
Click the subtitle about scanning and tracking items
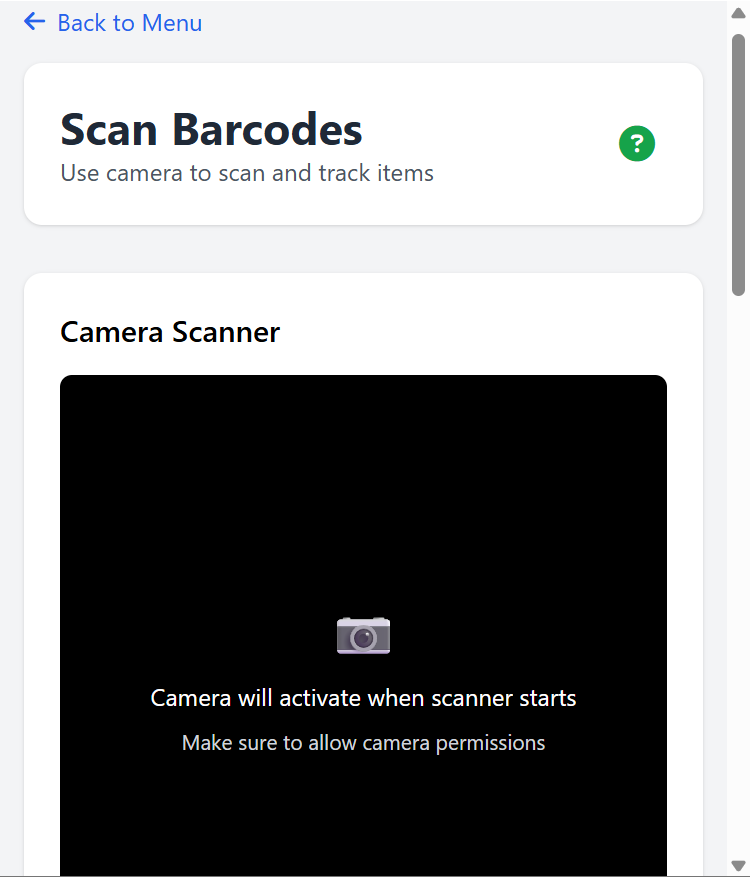247,172
